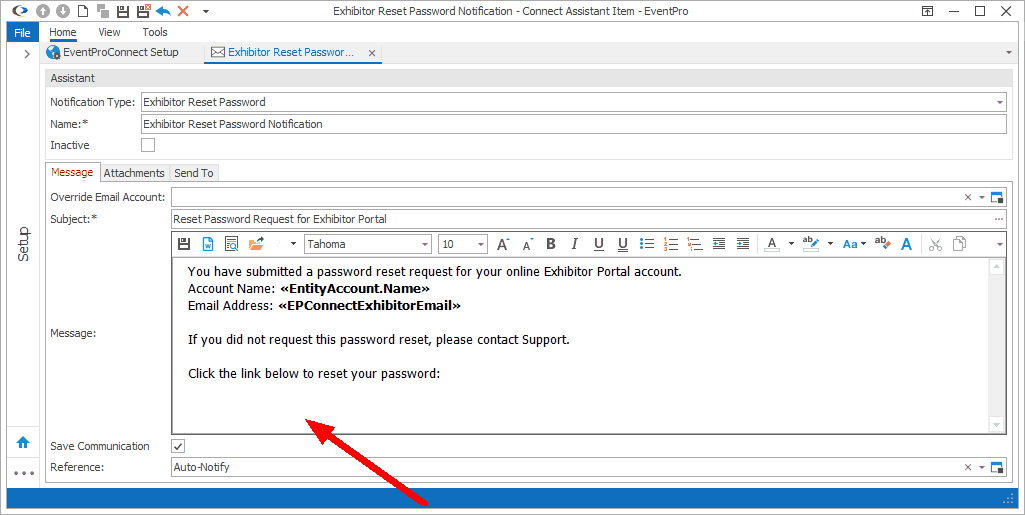This screenshot has width=1025, height=515.
Task: Toggle the Inactive checkbox
Action: tap(148, 145)
